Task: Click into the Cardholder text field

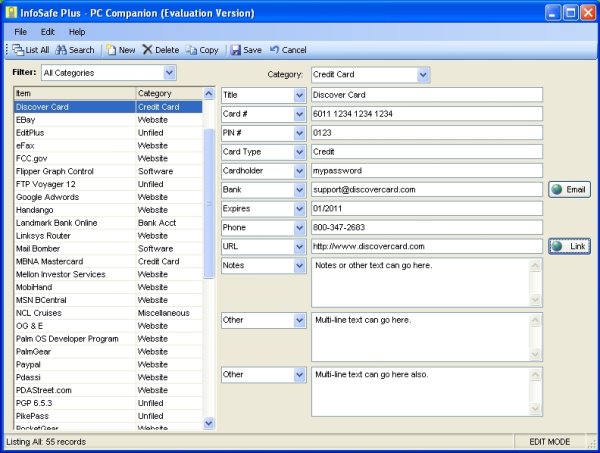Action: click(x=426, y=171)
